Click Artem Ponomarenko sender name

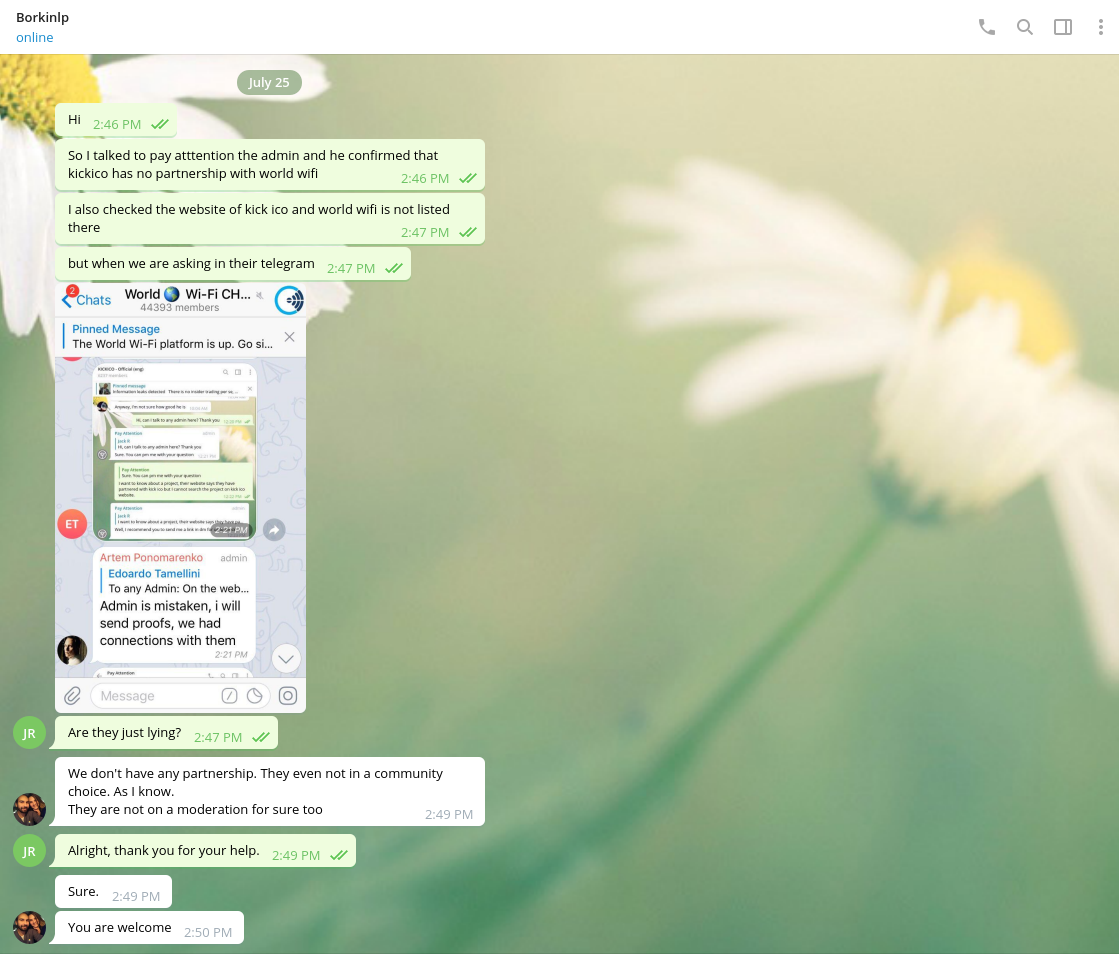(151, 557)
